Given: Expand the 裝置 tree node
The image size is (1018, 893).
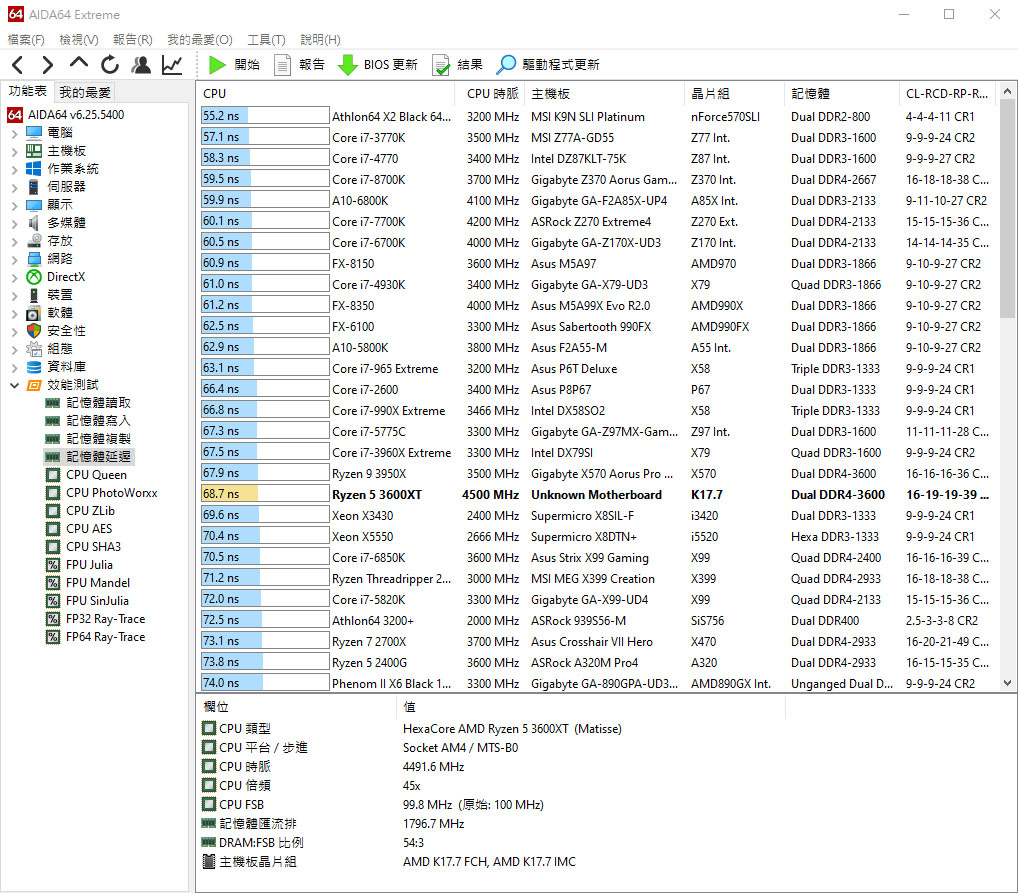Looking at the screenshot, I should click(x=14, y=296).
